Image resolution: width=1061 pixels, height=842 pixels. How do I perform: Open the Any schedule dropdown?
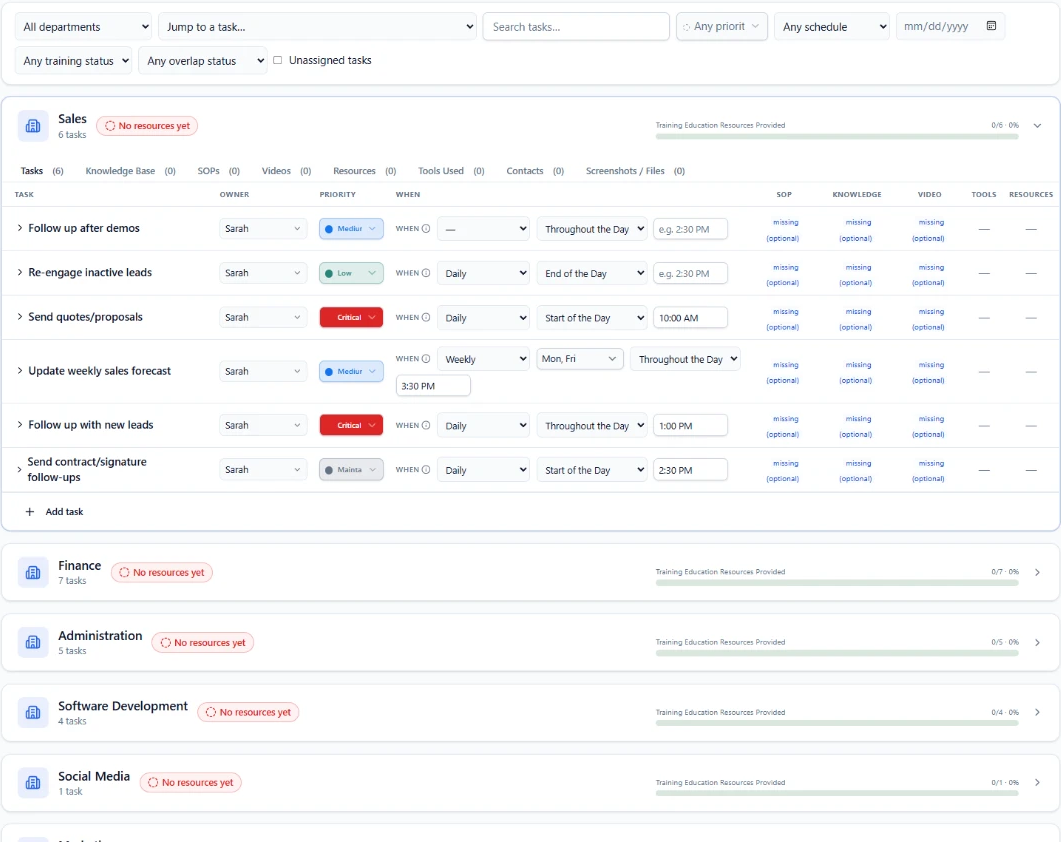click(832, 27)
